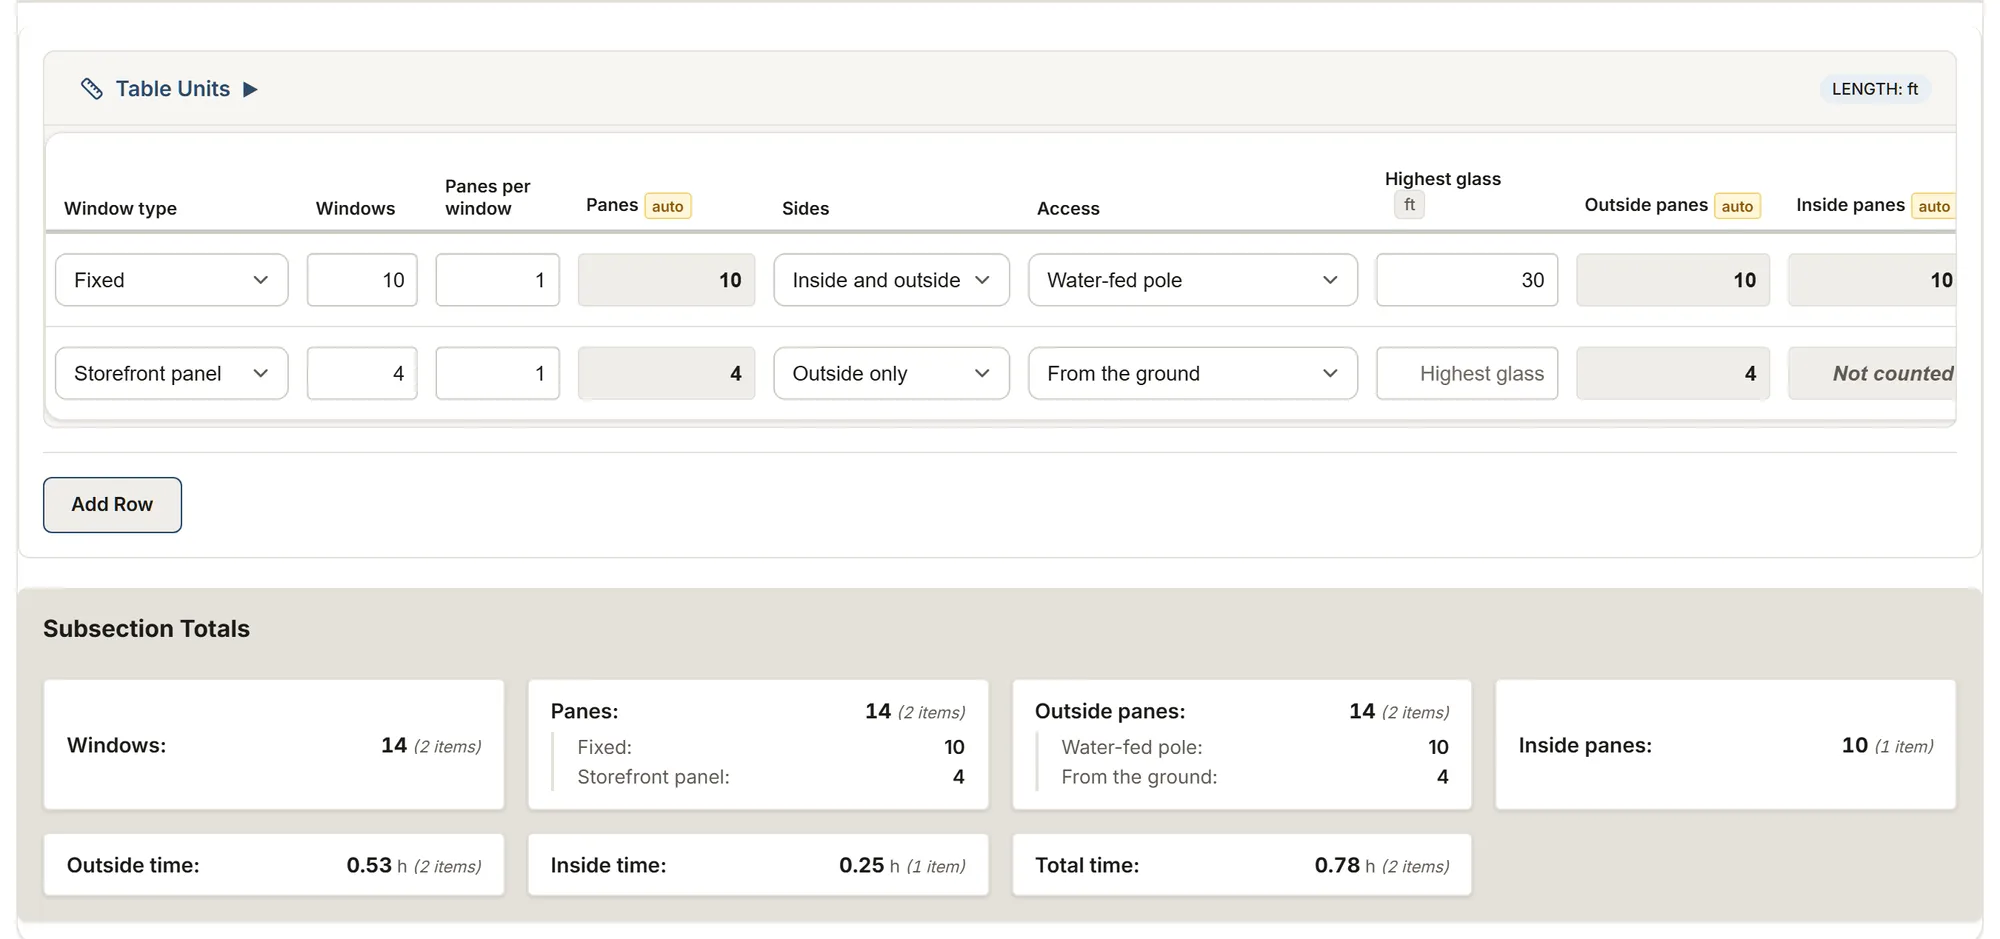Click the Access column header
The height and width of the screenshot is (939, 2000).
(1068, 208)
